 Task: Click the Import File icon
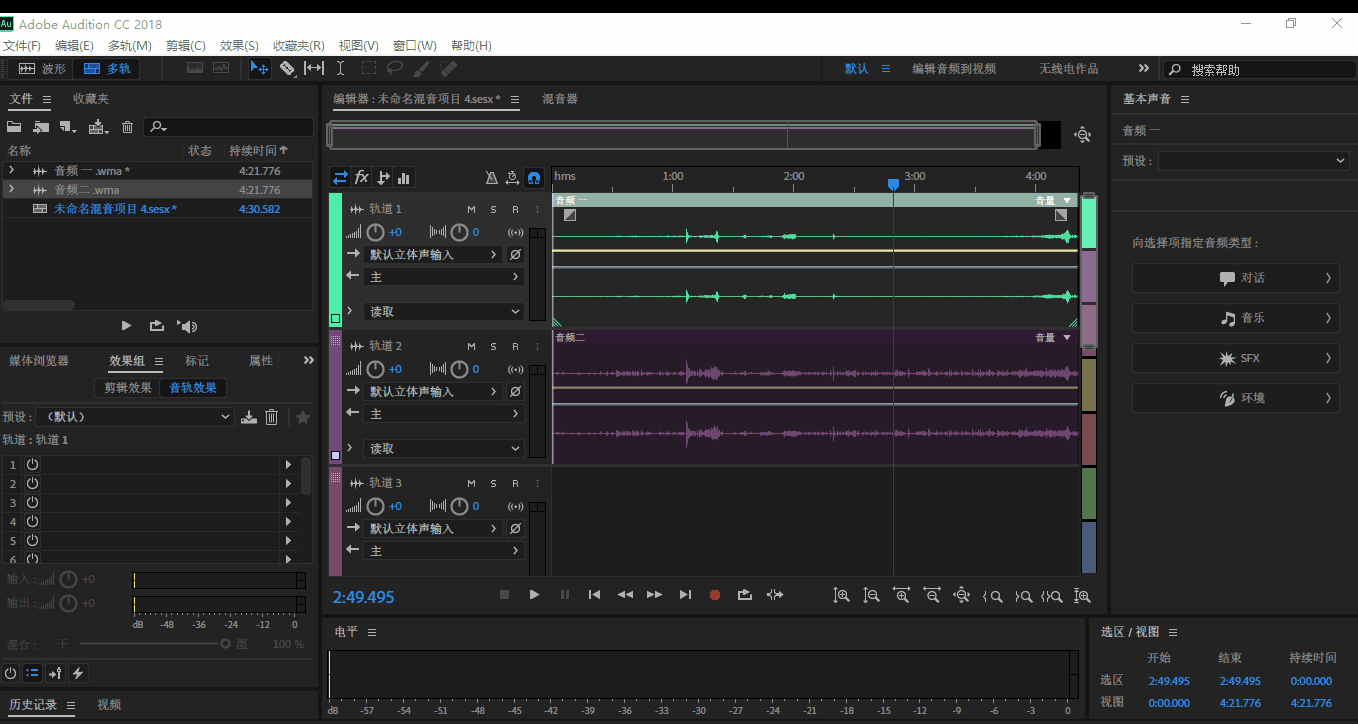click(41, 127)
